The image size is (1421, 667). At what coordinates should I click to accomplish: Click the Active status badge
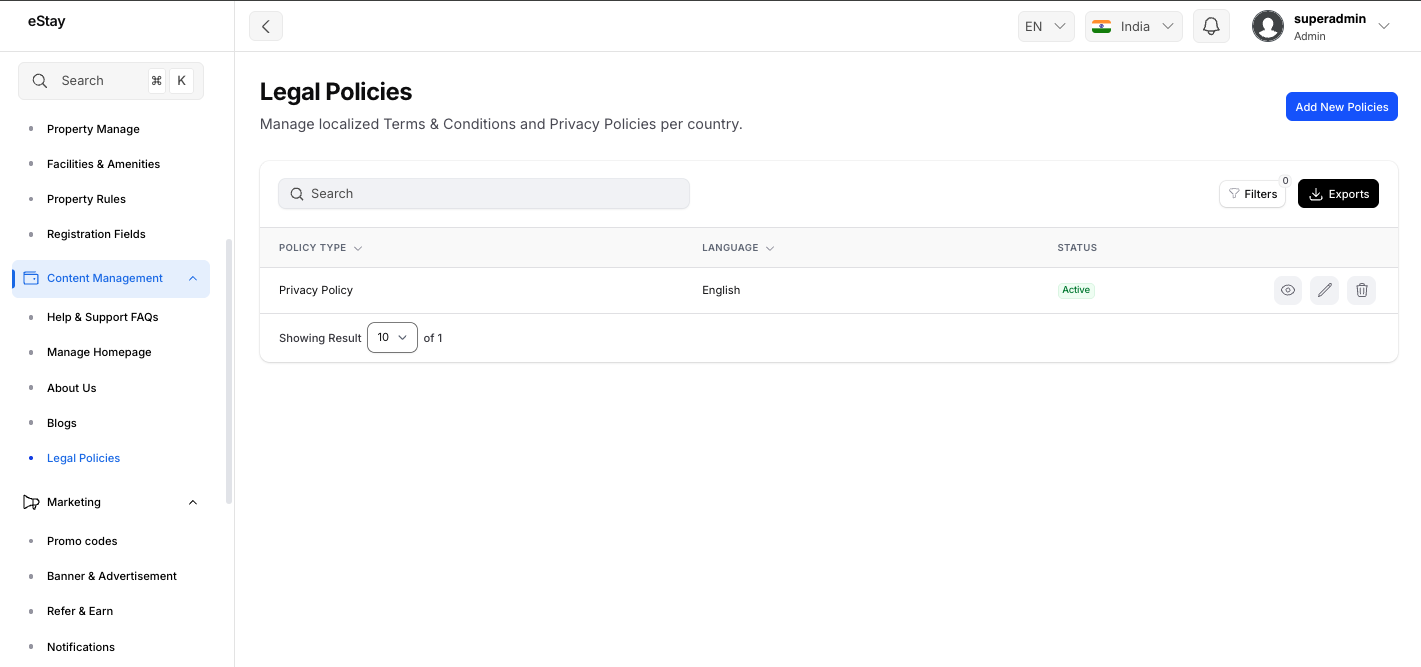(1076, 290)
